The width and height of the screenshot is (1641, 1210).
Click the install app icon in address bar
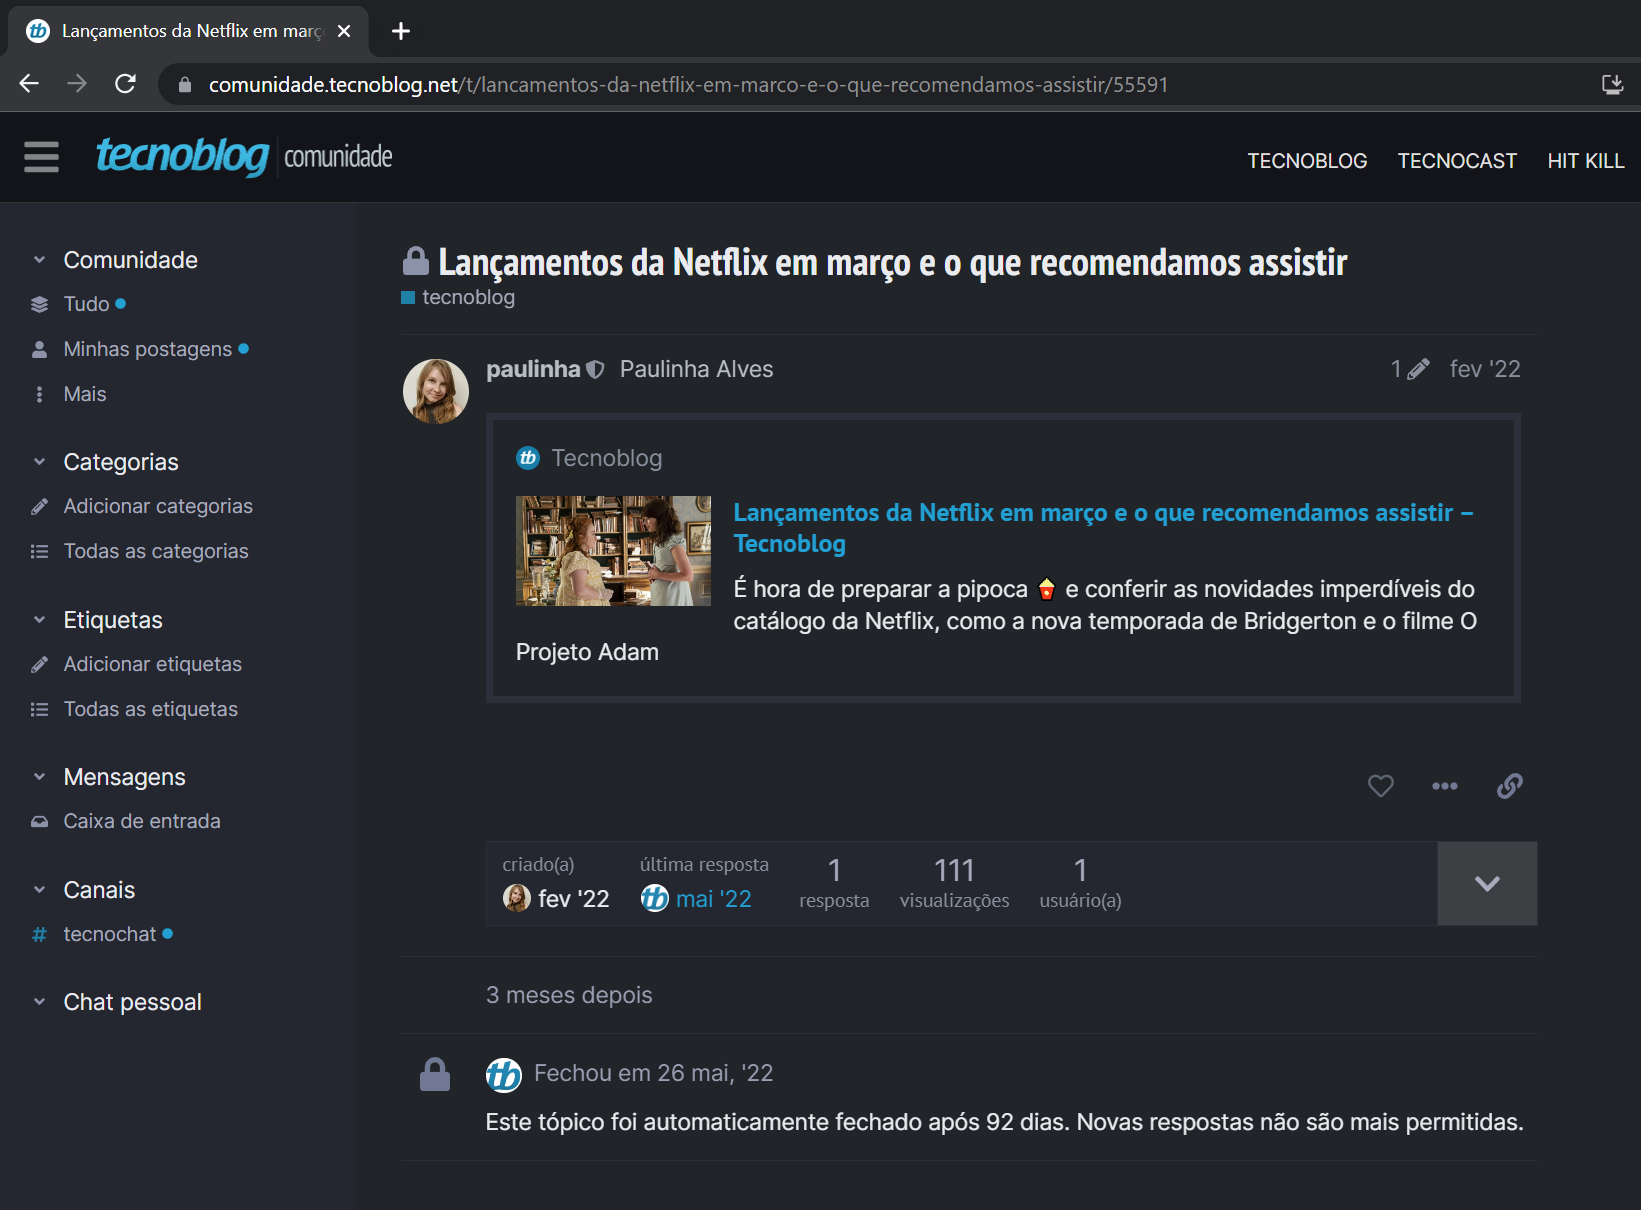[1612, 84]
